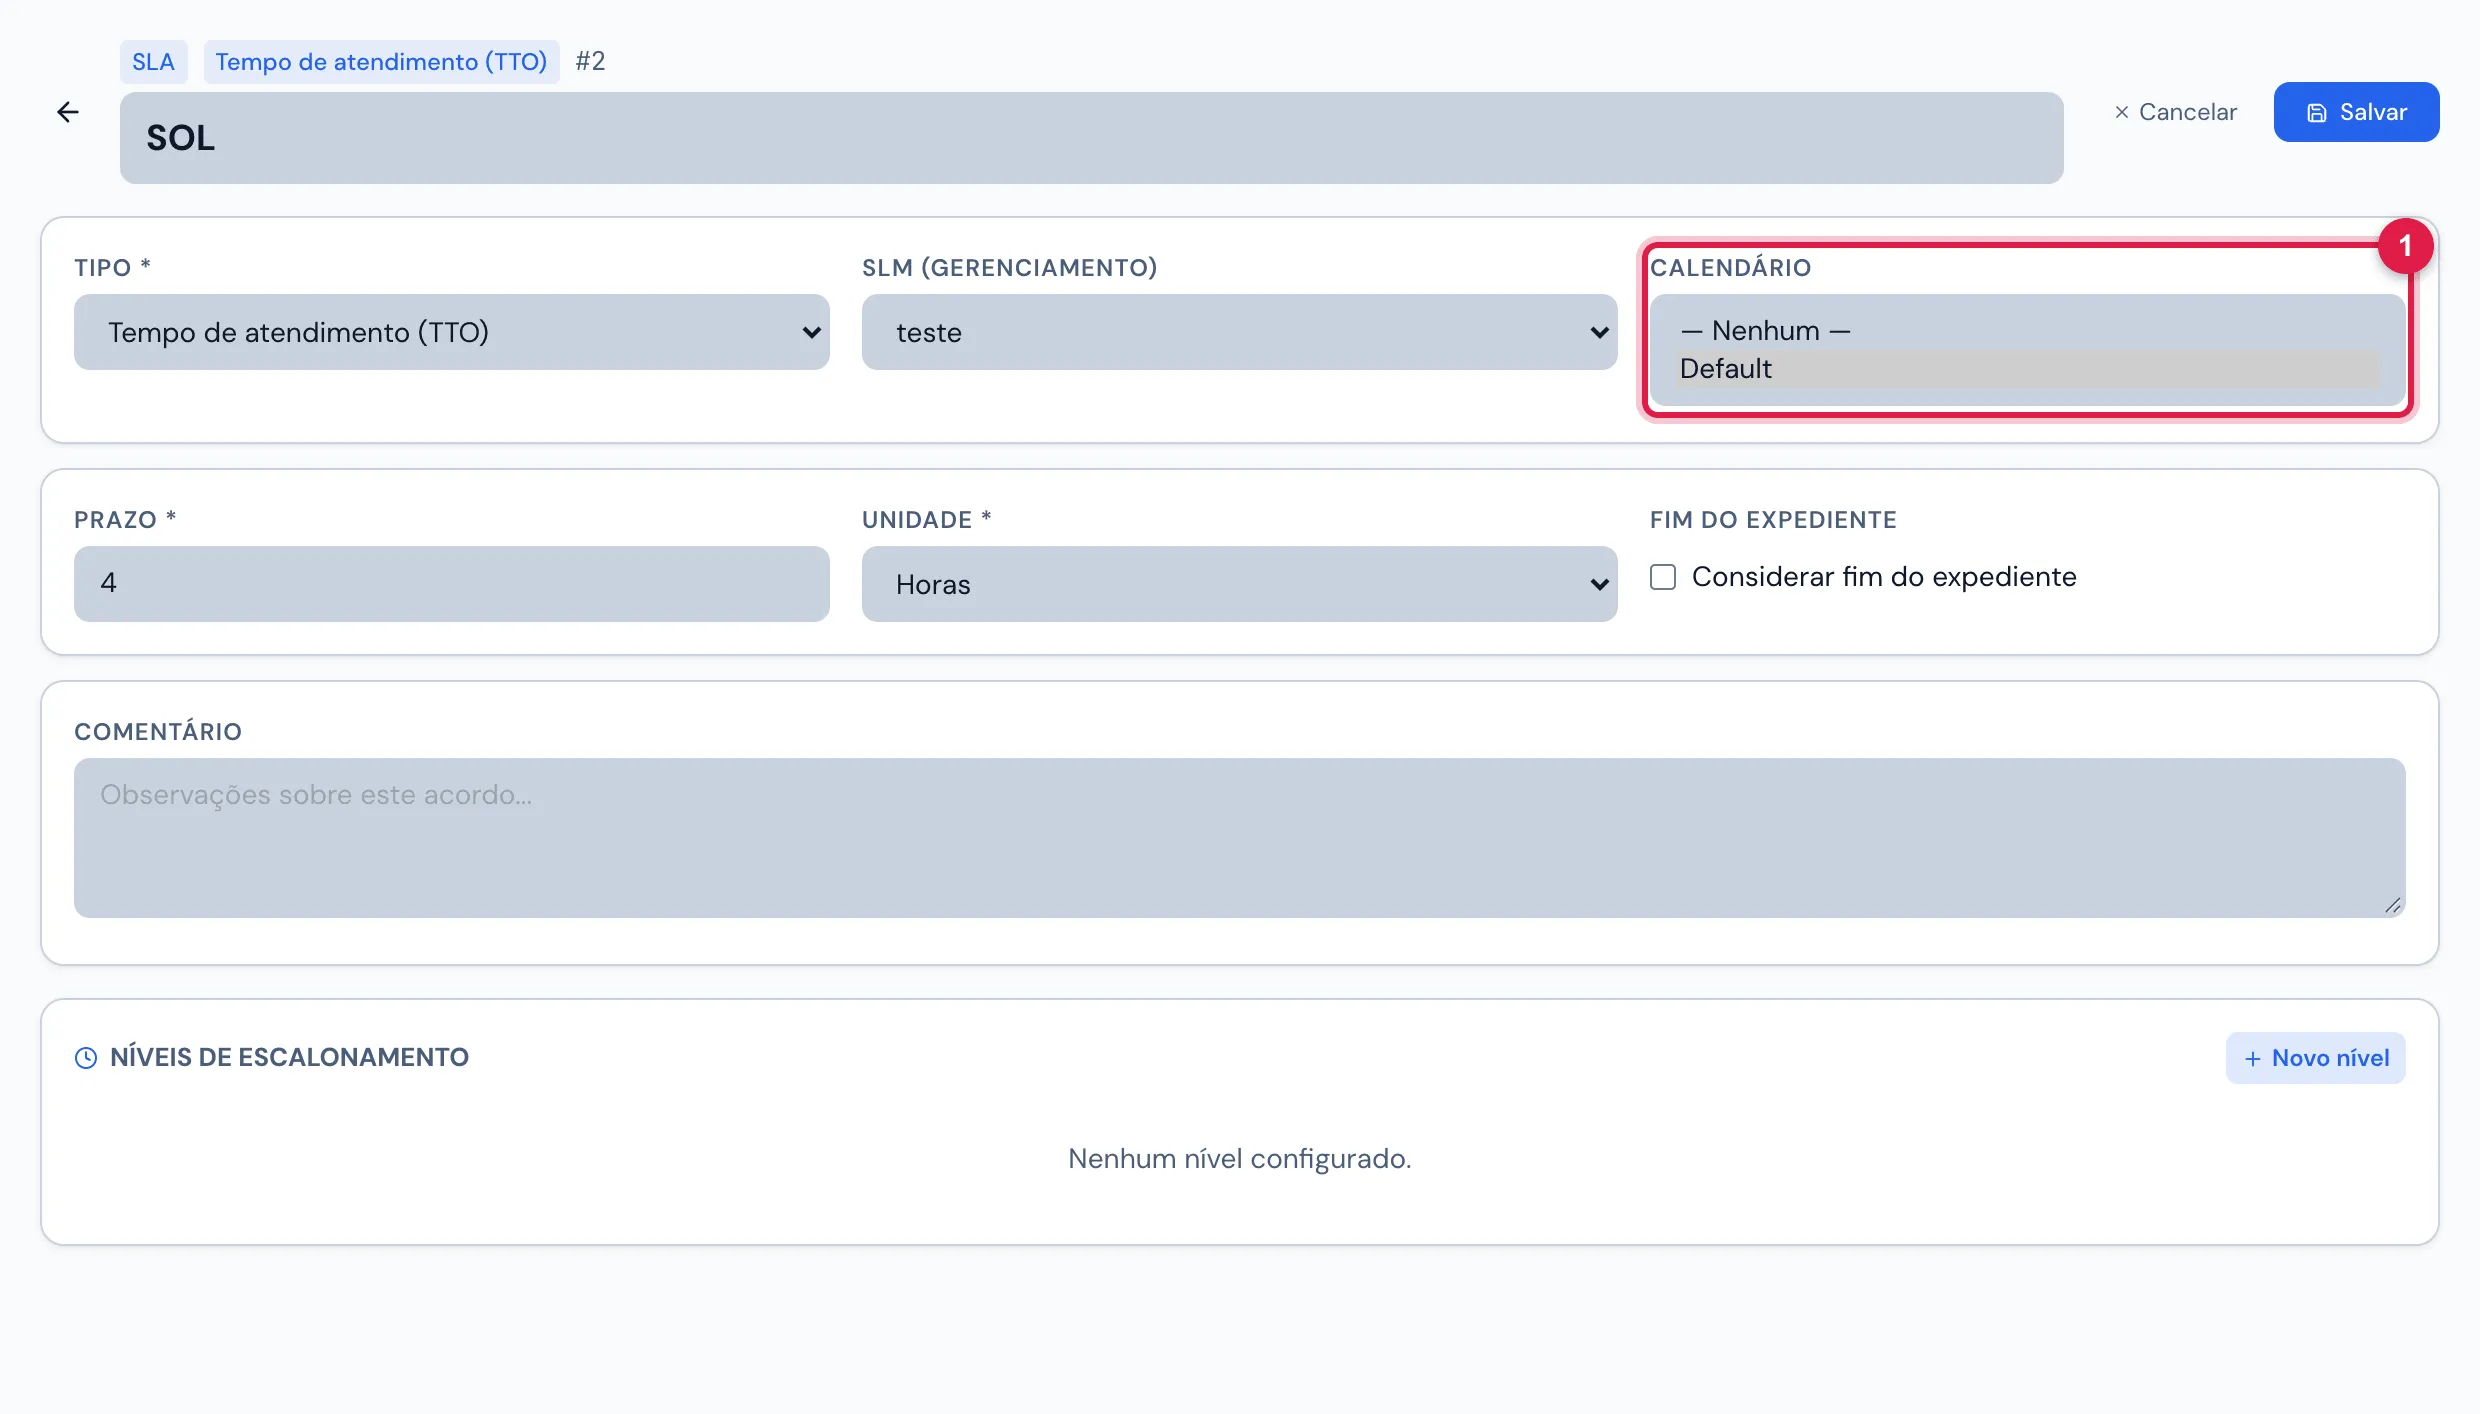Click the Fim do Expediente label
This screenshot has height=1414, width=2480.
1773,519
